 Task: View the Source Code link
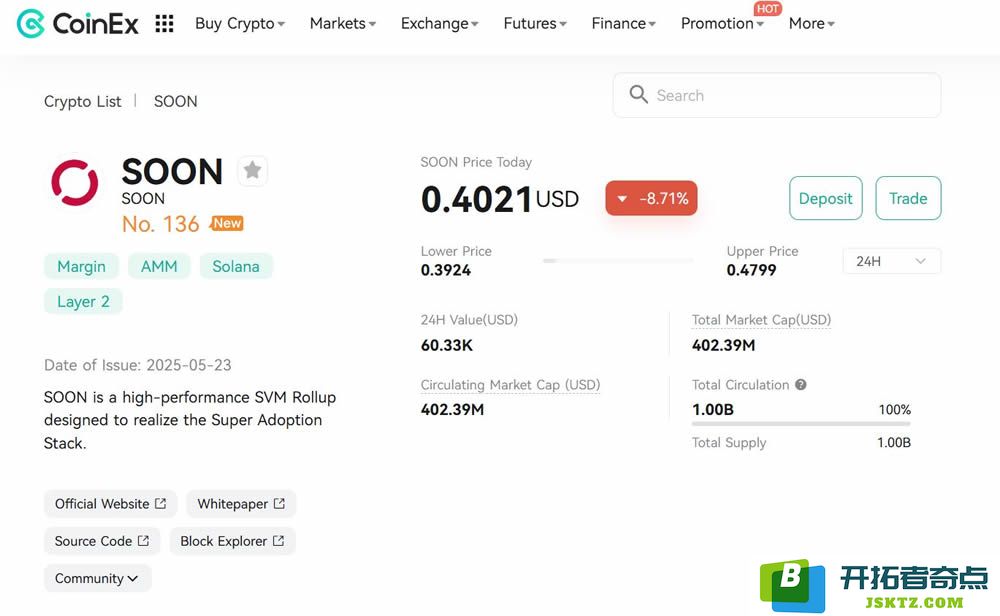coord(102,541)
